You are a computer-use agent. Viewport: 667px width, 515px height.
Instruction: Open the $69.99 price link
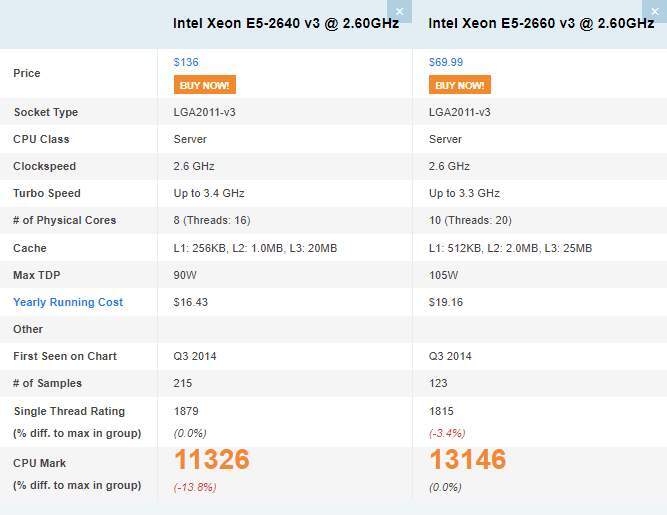tap(446, 62)
